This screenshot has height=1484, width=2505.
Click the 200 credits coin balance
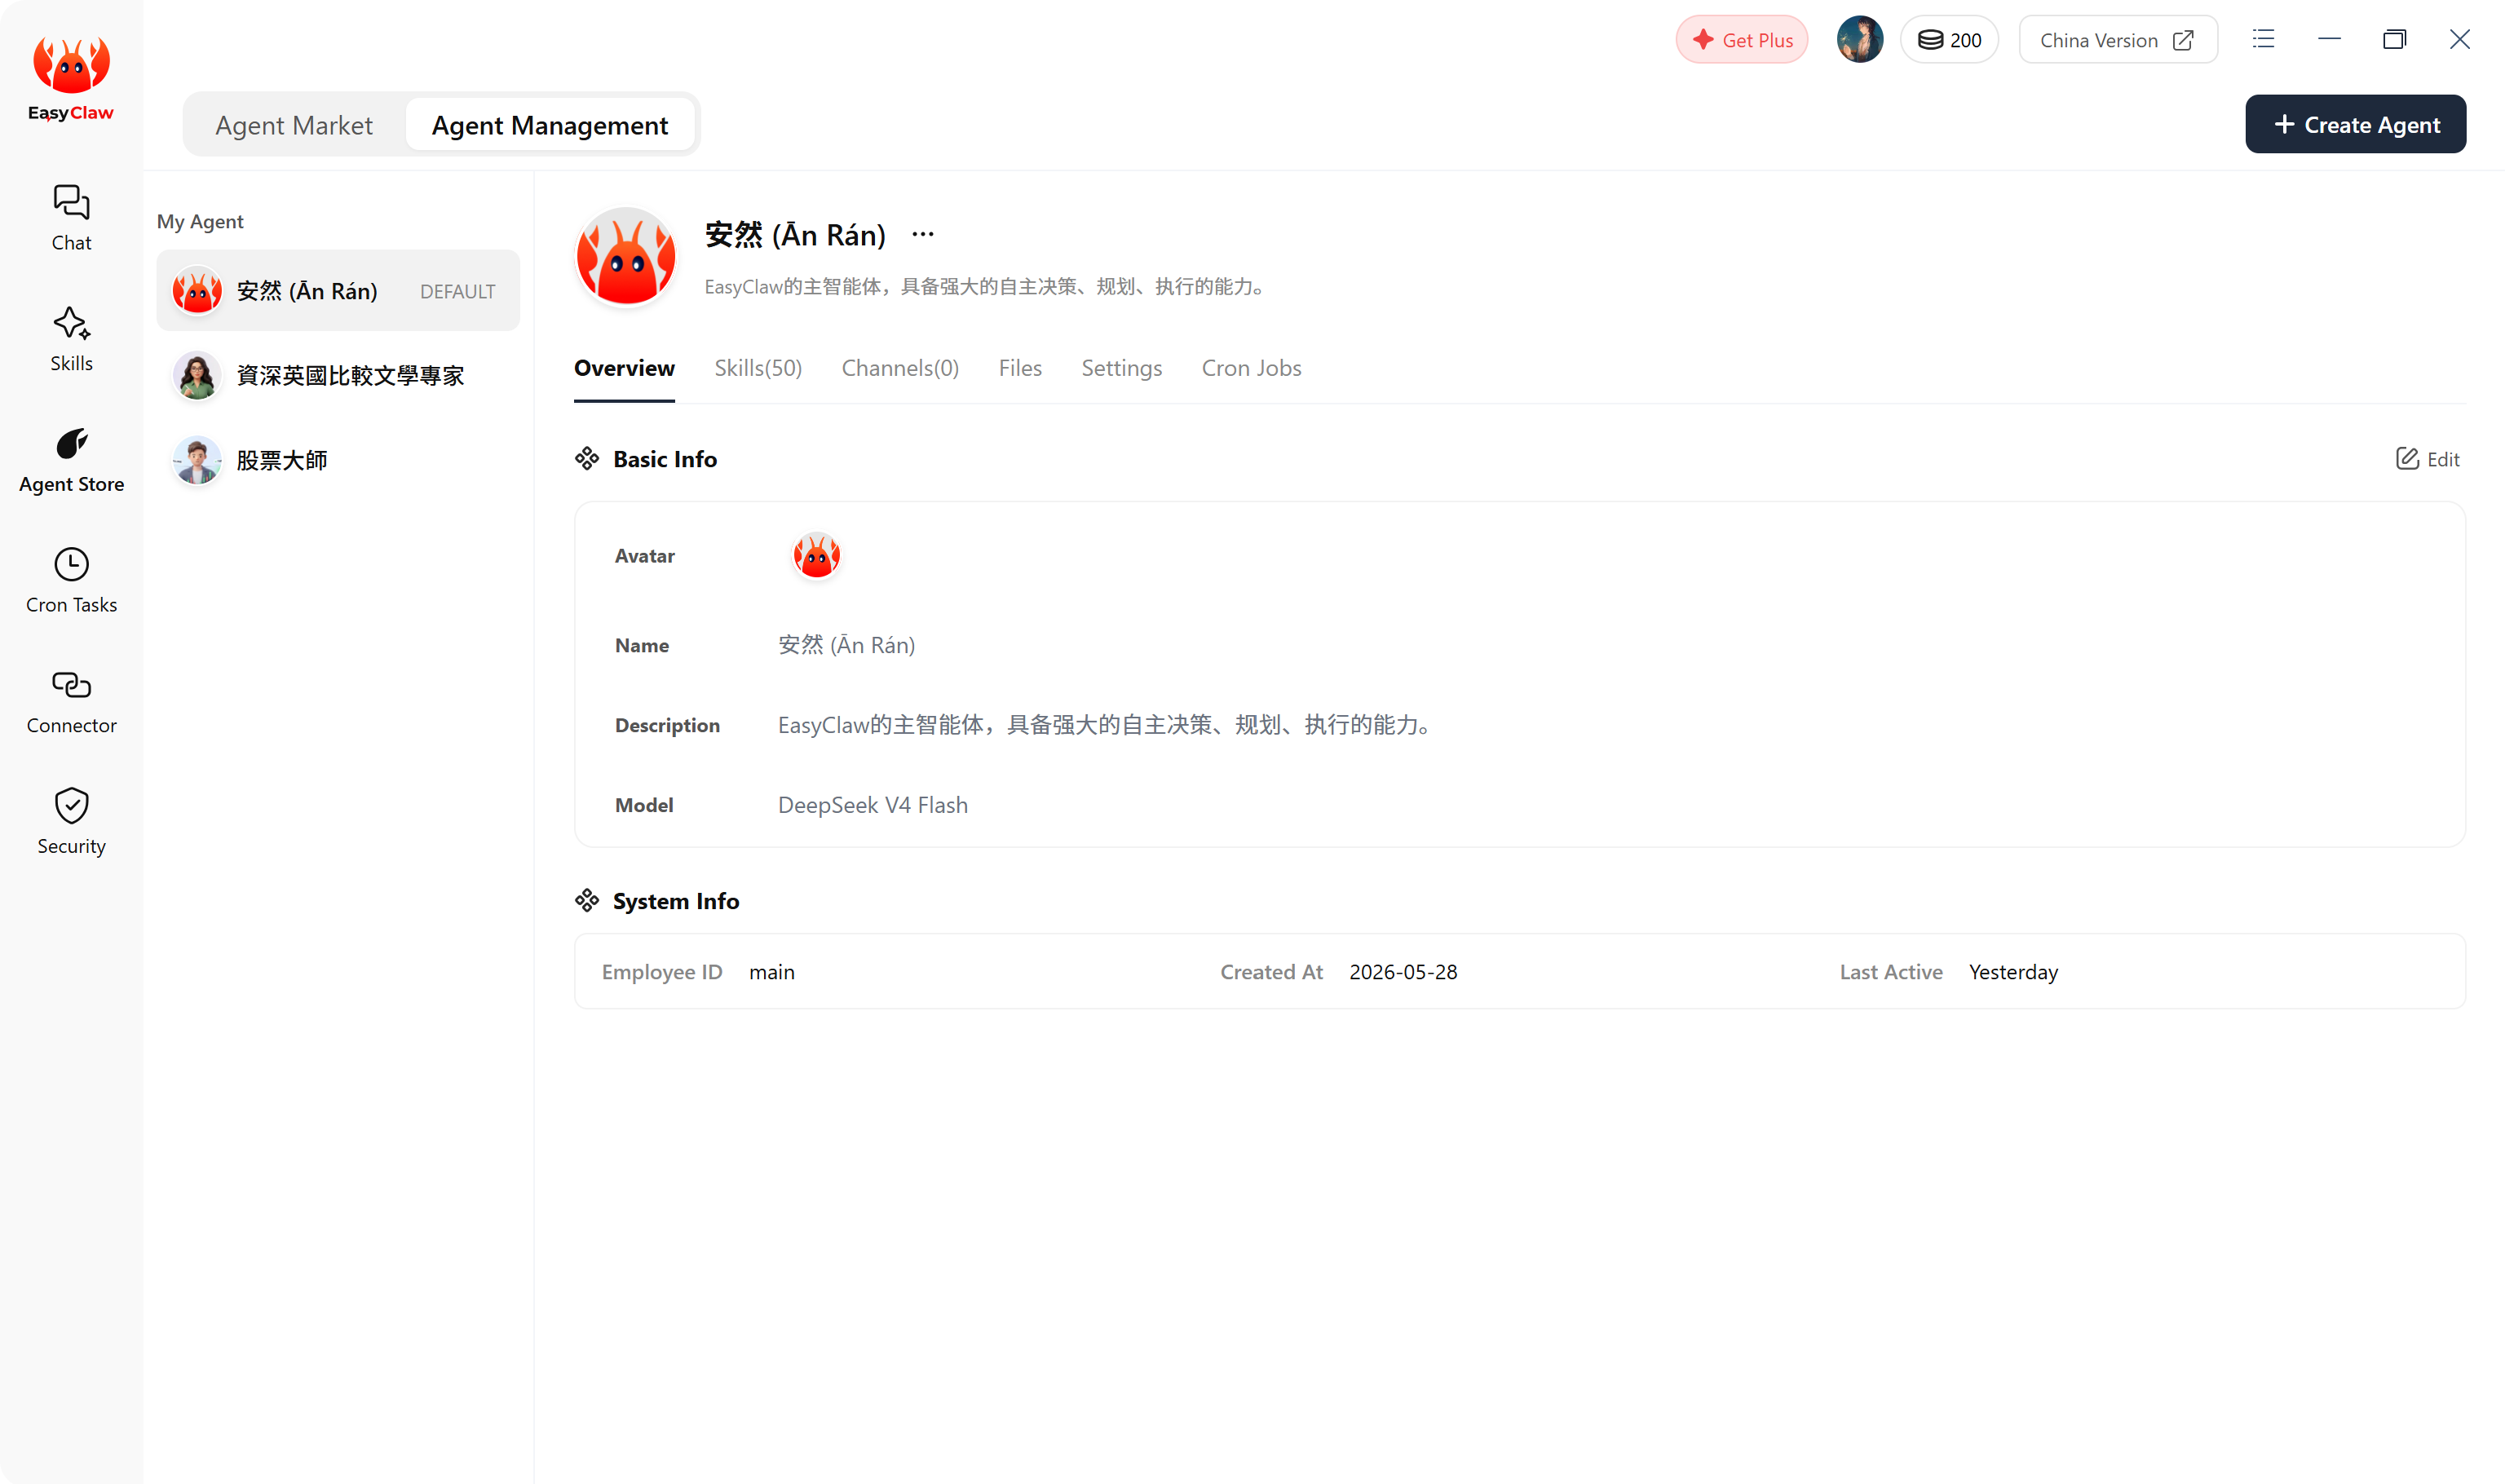(1949, 40)
